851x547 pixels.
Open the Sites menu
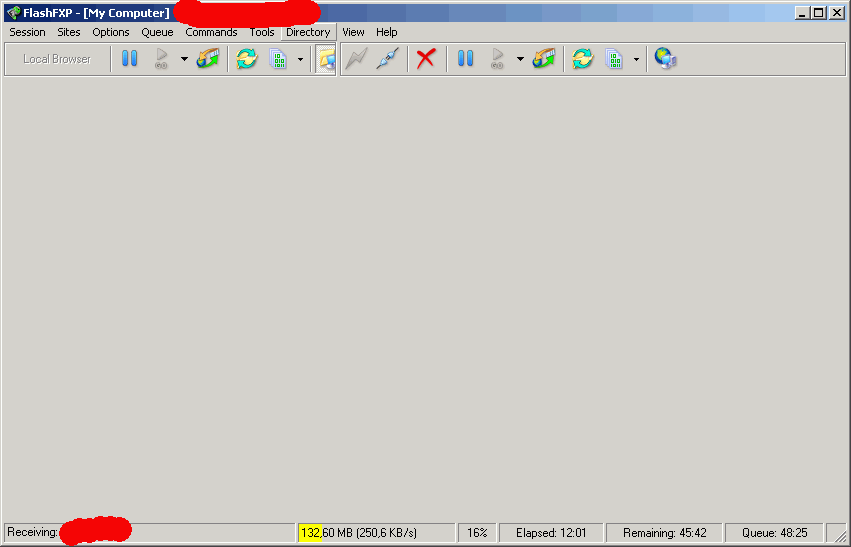(x=69, y=32)
